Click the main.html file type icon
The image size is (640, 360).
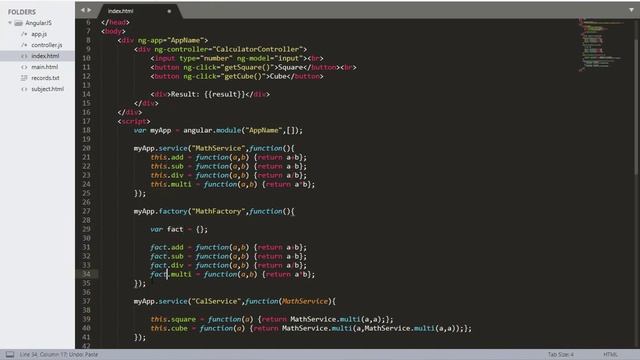(x=24, y=67)
